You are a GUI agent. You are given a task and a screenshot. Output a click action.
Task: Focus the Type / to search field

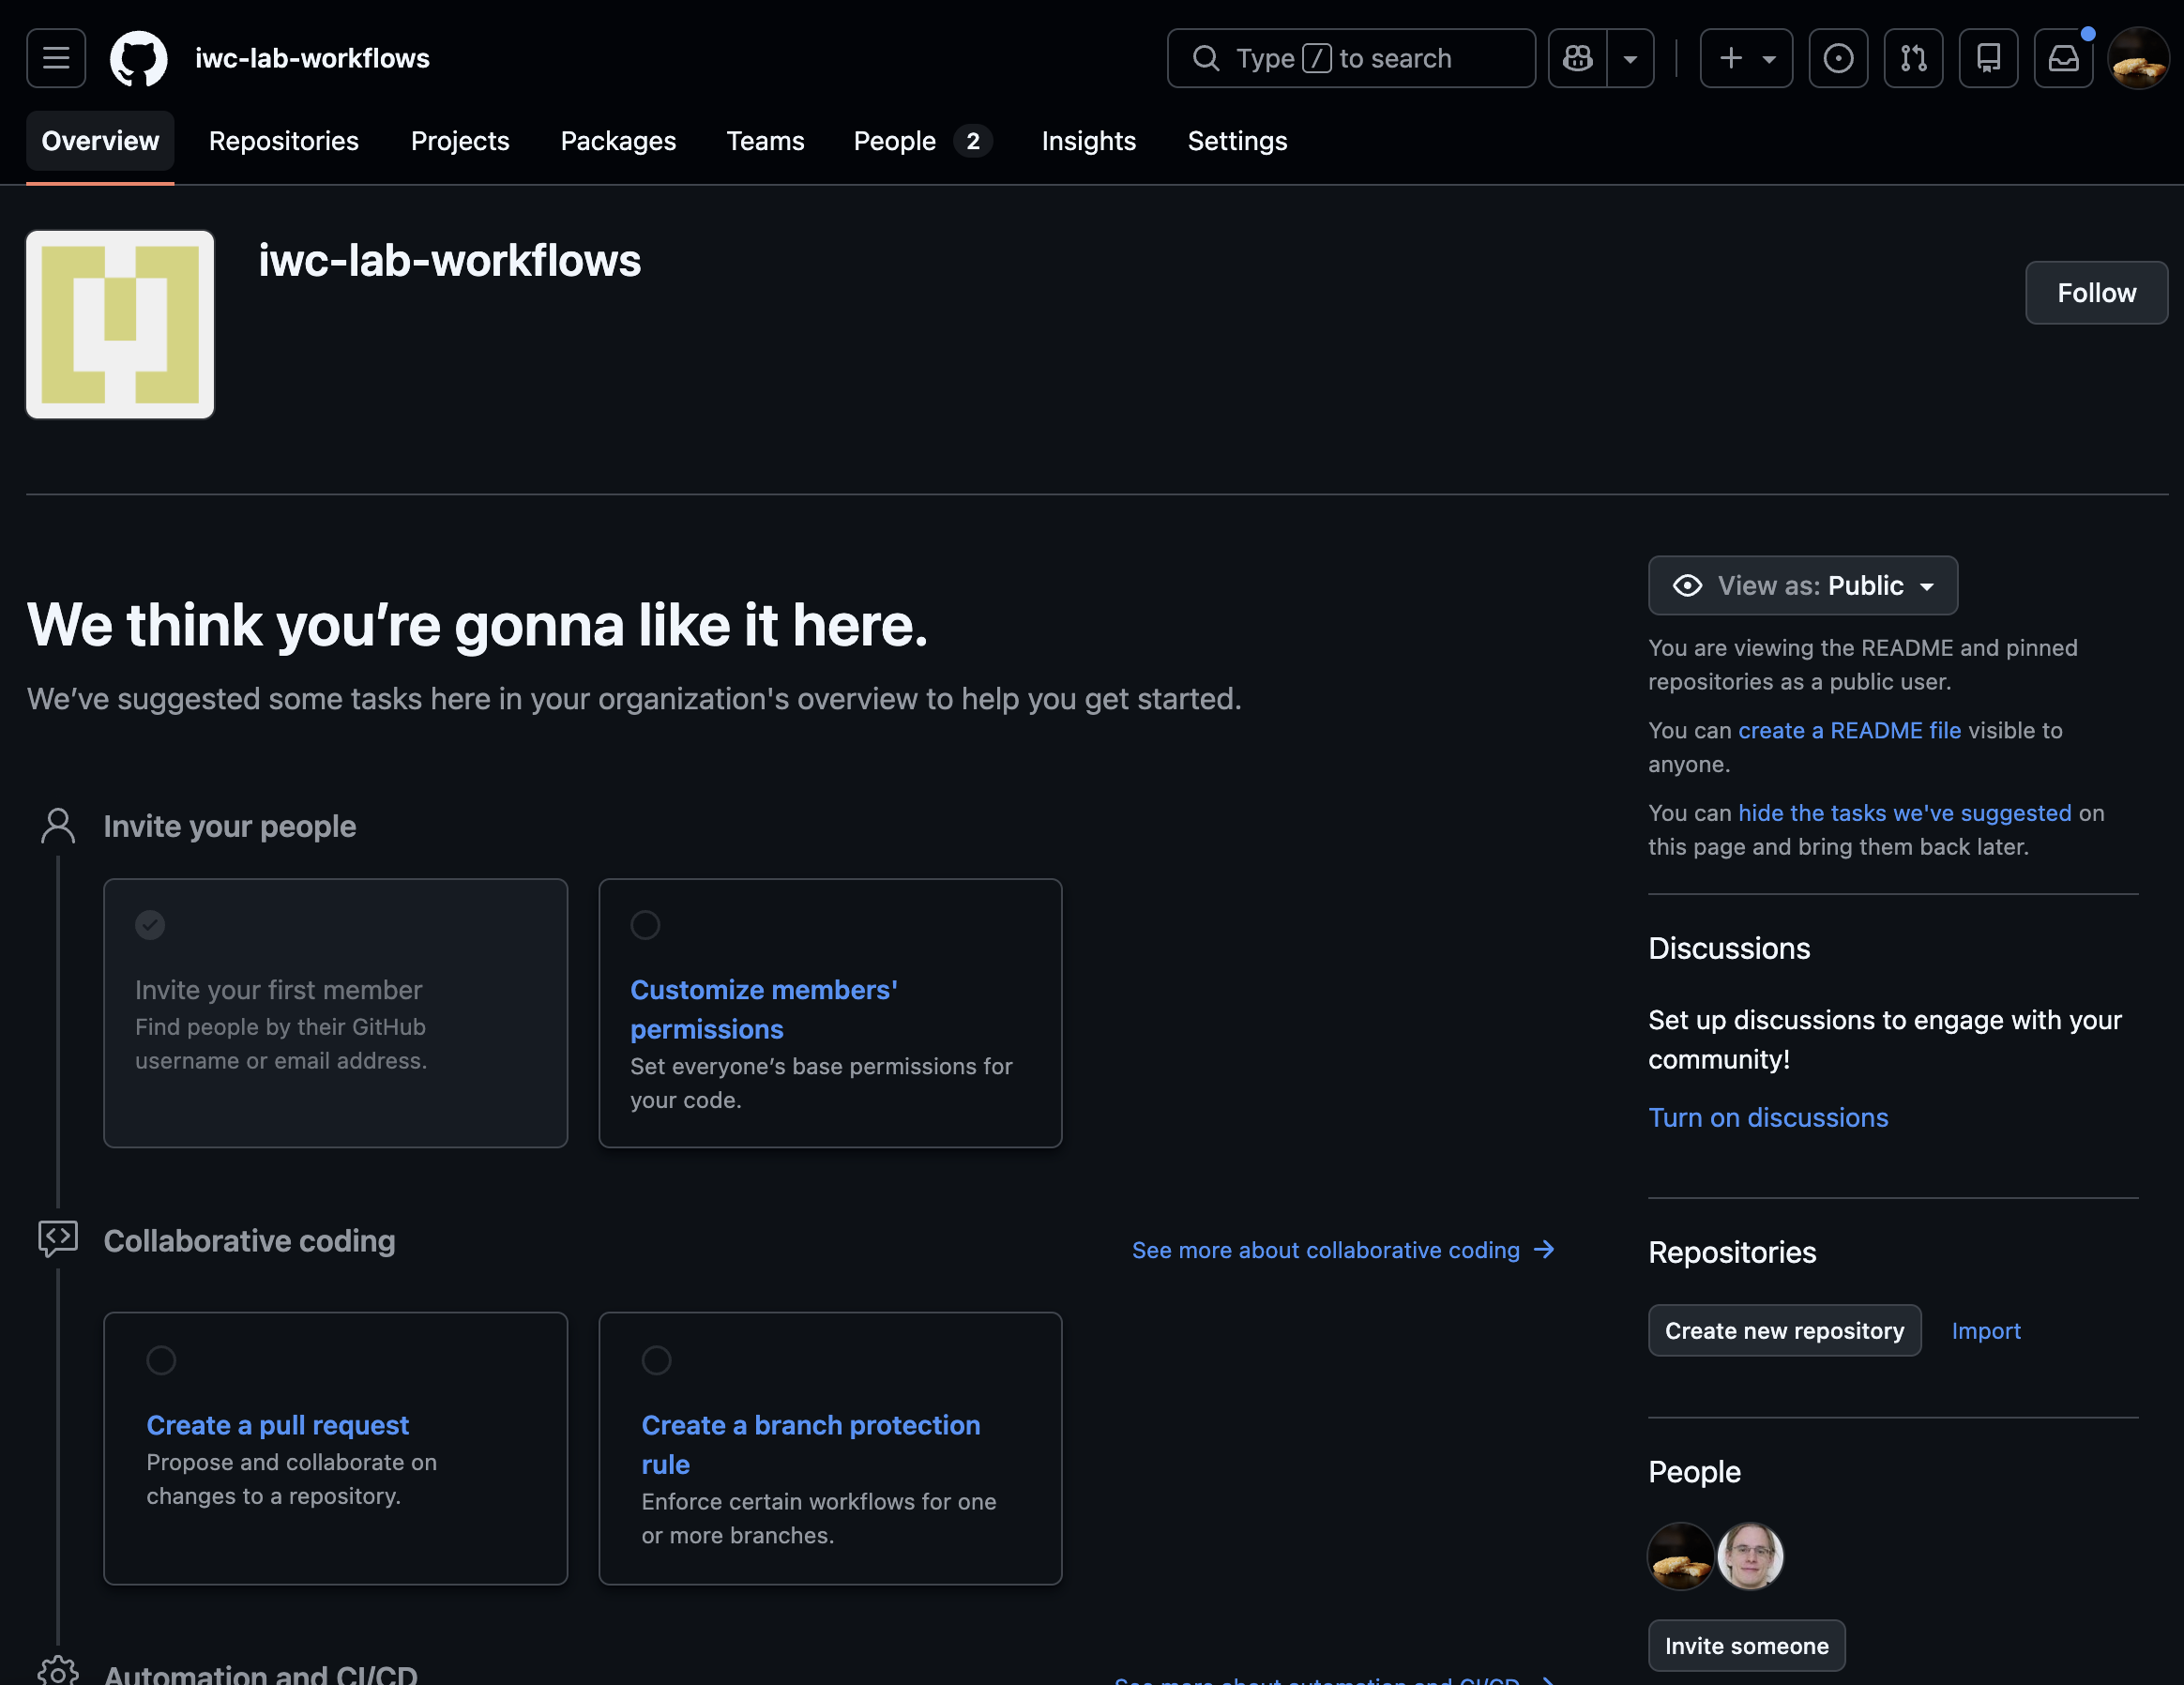[1351, 58]
